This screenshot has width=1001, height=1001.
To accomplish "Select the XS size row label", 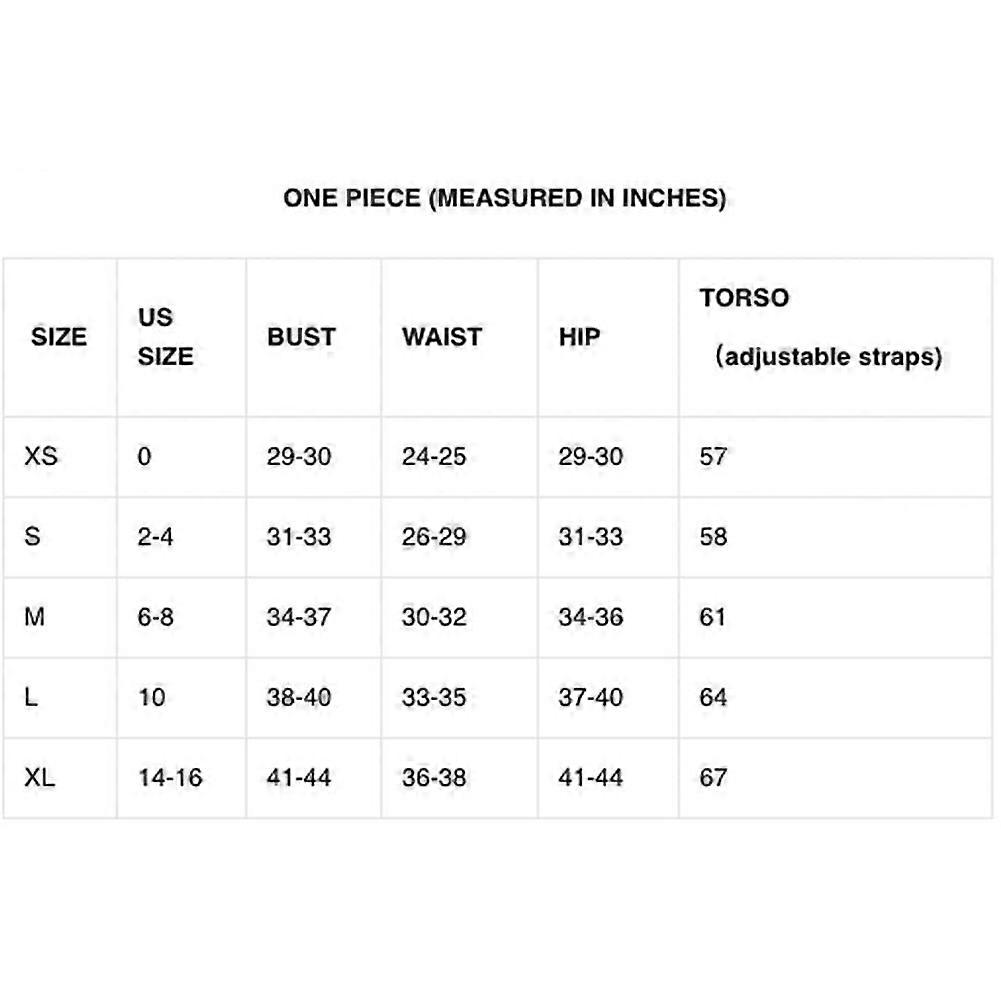I will [41, 456].
